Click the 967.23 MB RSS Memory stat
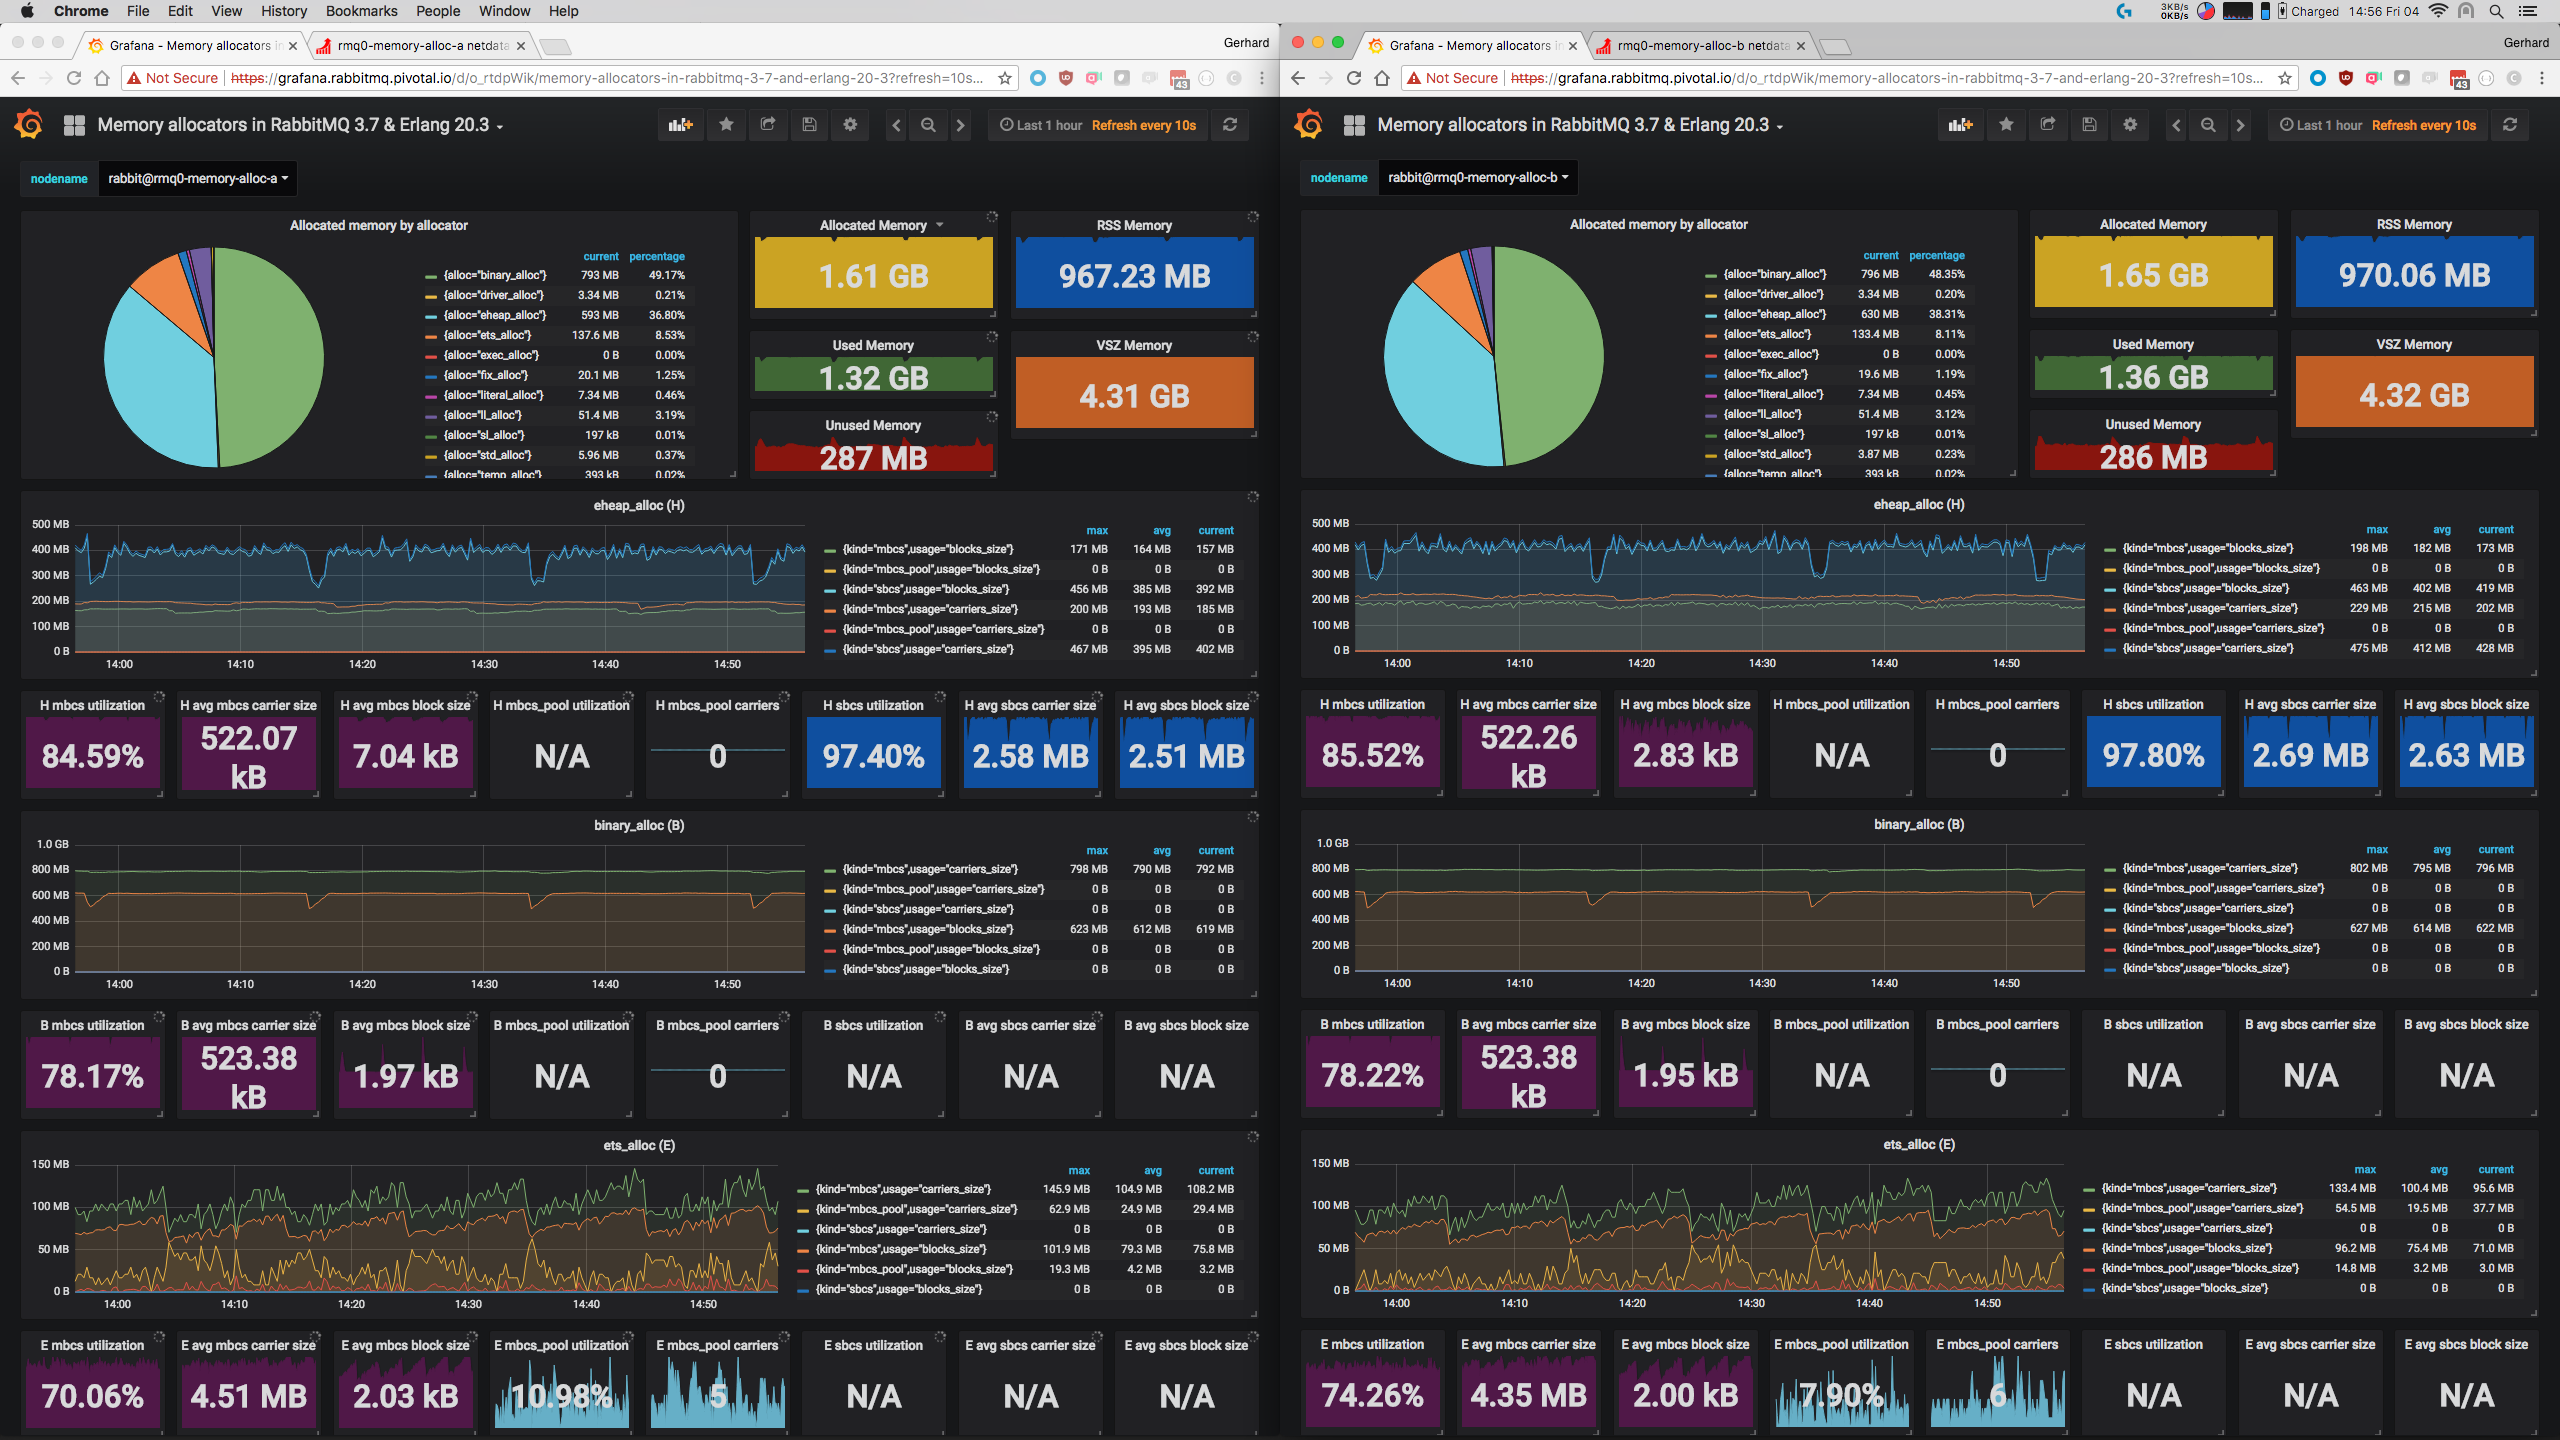This screenshot has height=1440, width=2560. [1134, 275]
